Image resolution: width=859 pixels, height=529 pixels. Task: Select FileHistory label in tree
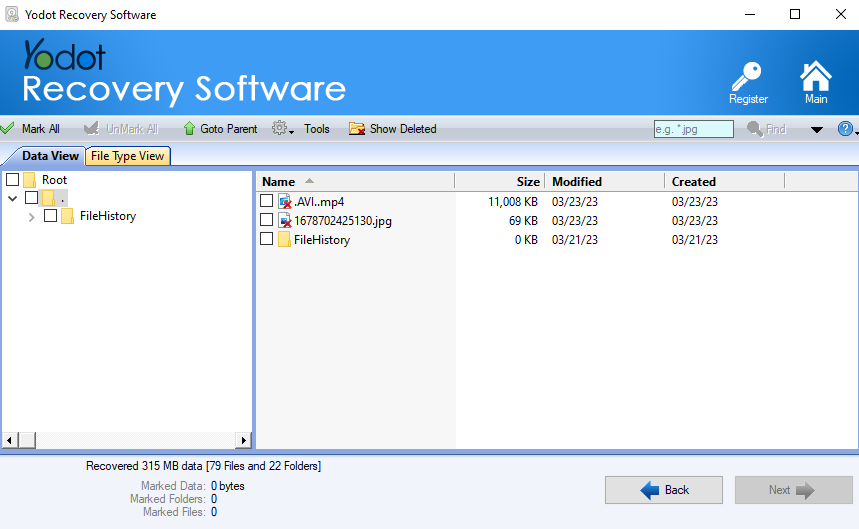point(107,216)
